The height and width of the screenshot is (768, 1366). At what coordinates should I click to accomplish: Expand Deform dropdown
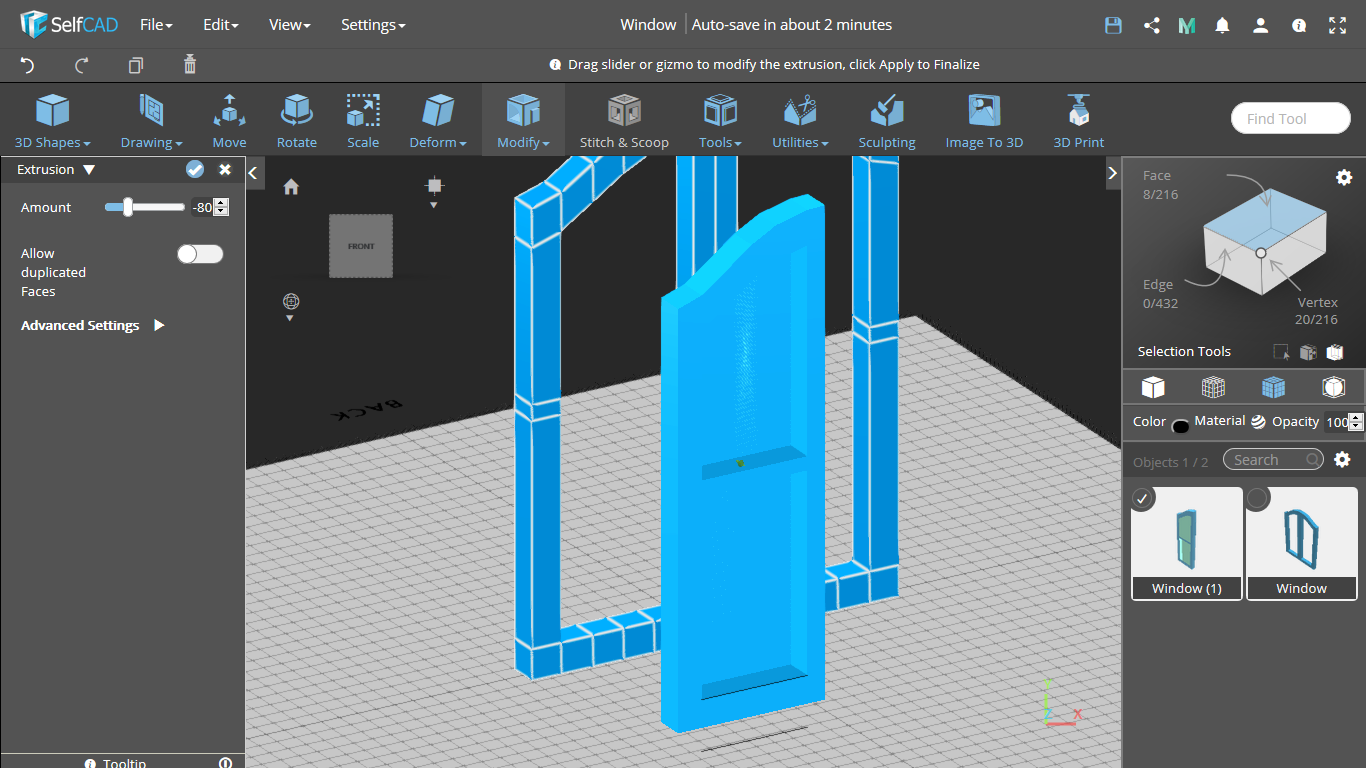pos(438,120)
